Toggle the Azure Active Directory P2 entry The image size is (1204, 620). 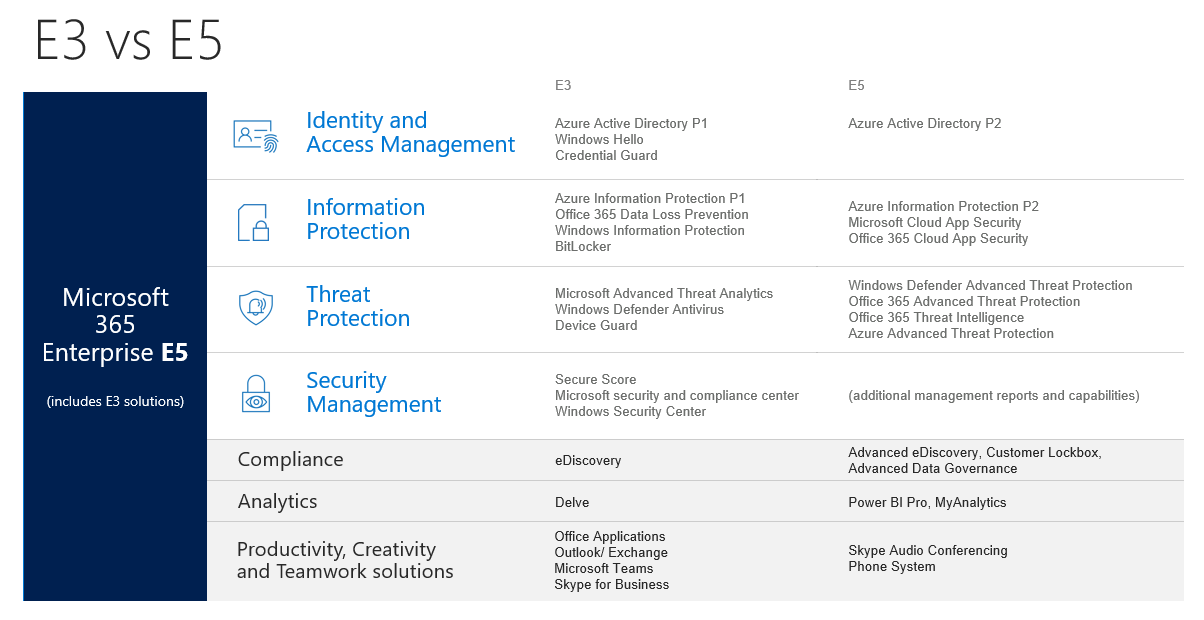[923, 123]
